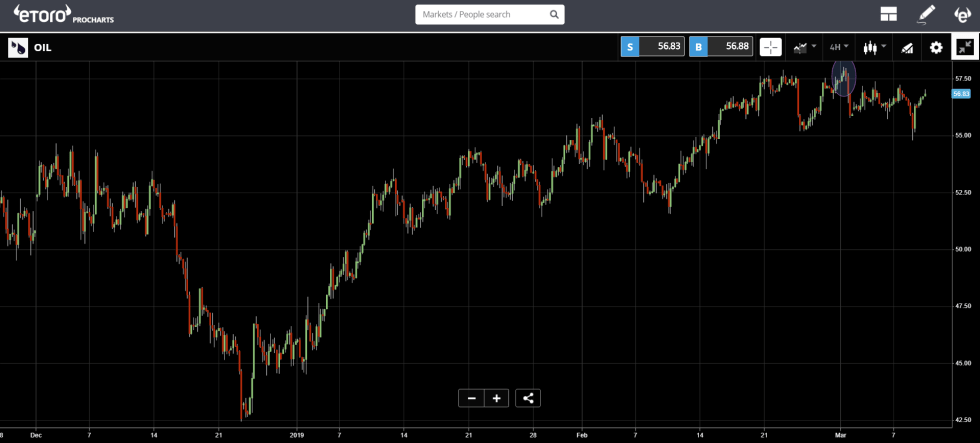Open the candlestick chart type dropdown

coord(874,47)
